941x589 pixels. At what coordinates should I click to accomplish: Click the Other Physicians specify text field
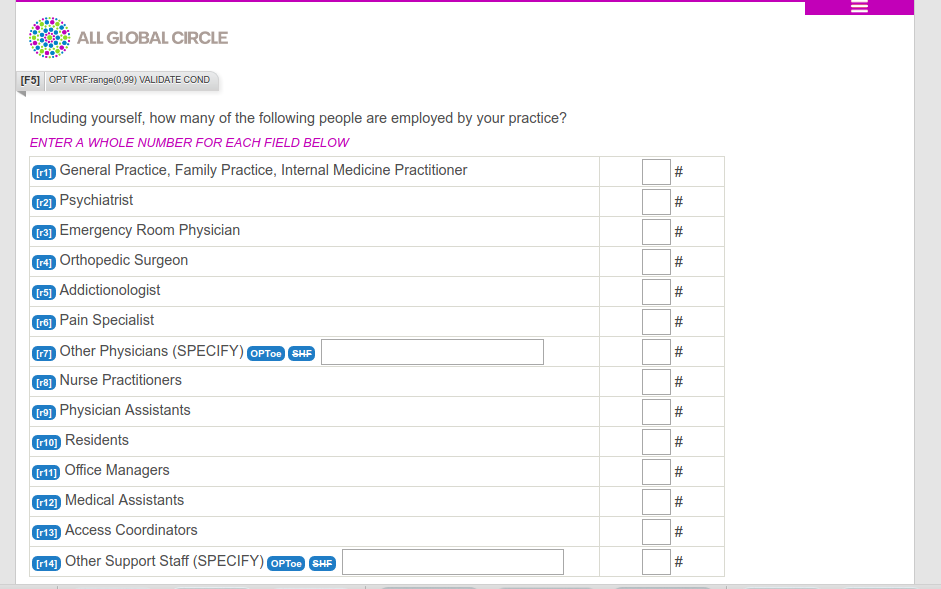coord(432,352)
